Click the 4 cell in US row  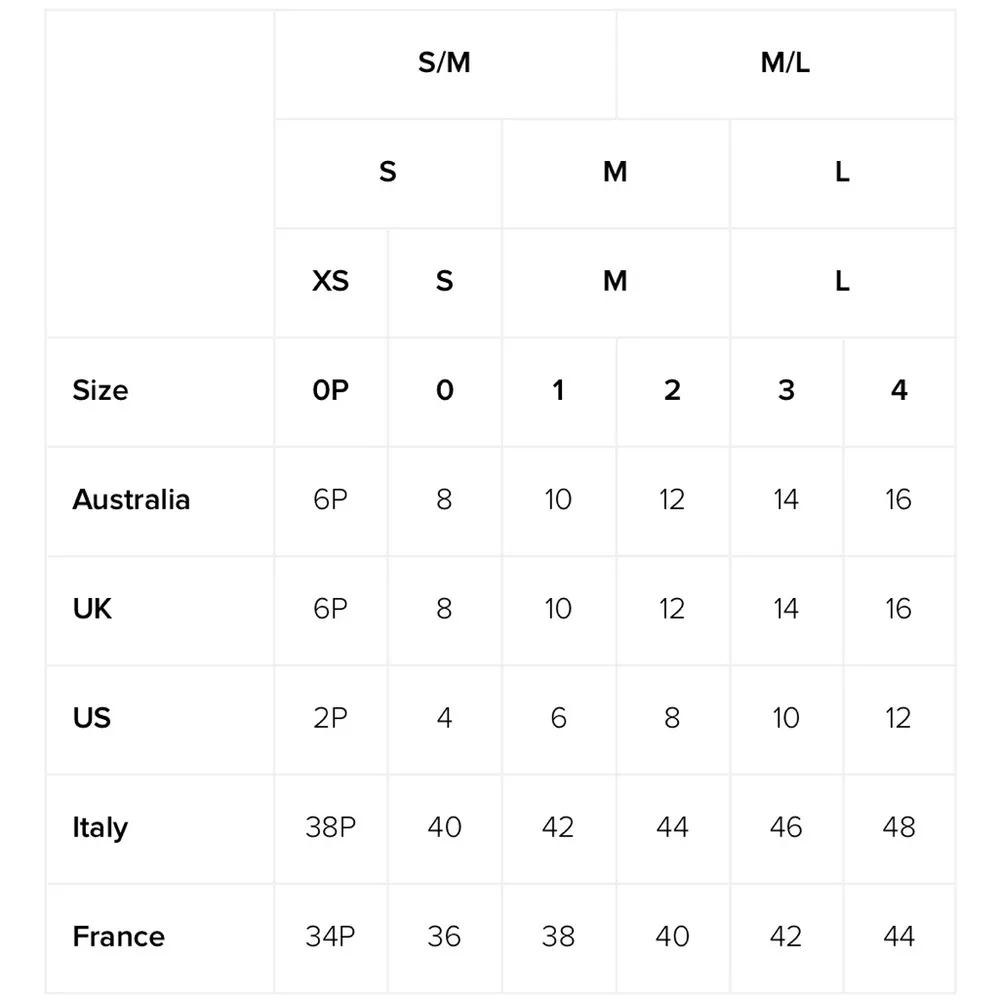click(x=444, y=717)
